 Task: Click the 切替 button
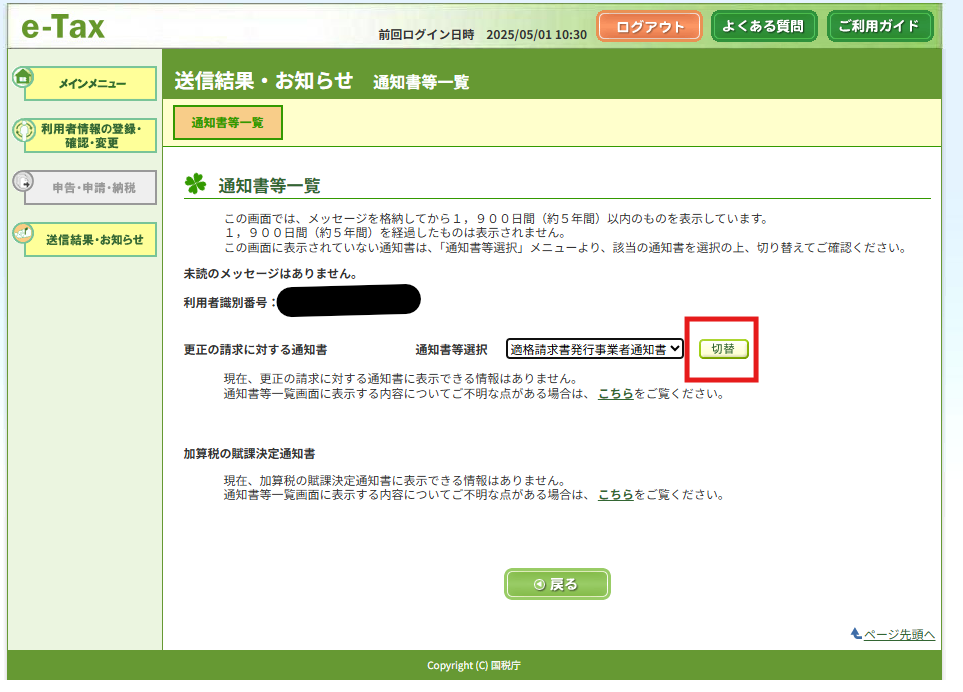tap(723, 349)
